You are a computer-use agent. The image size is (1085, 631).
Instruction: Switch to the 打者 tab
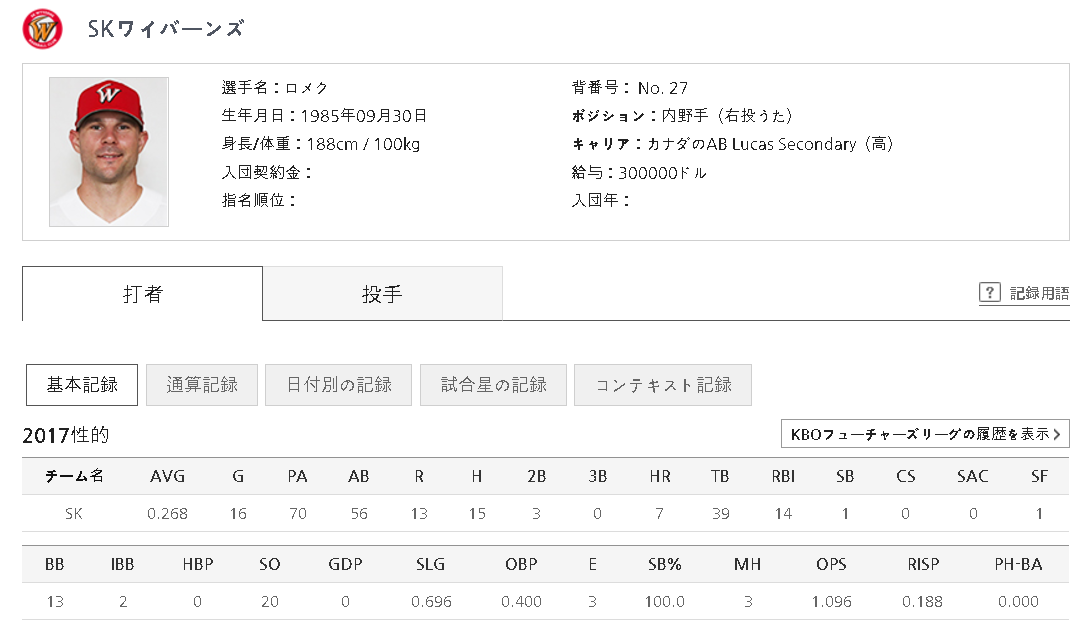(143, 294)
